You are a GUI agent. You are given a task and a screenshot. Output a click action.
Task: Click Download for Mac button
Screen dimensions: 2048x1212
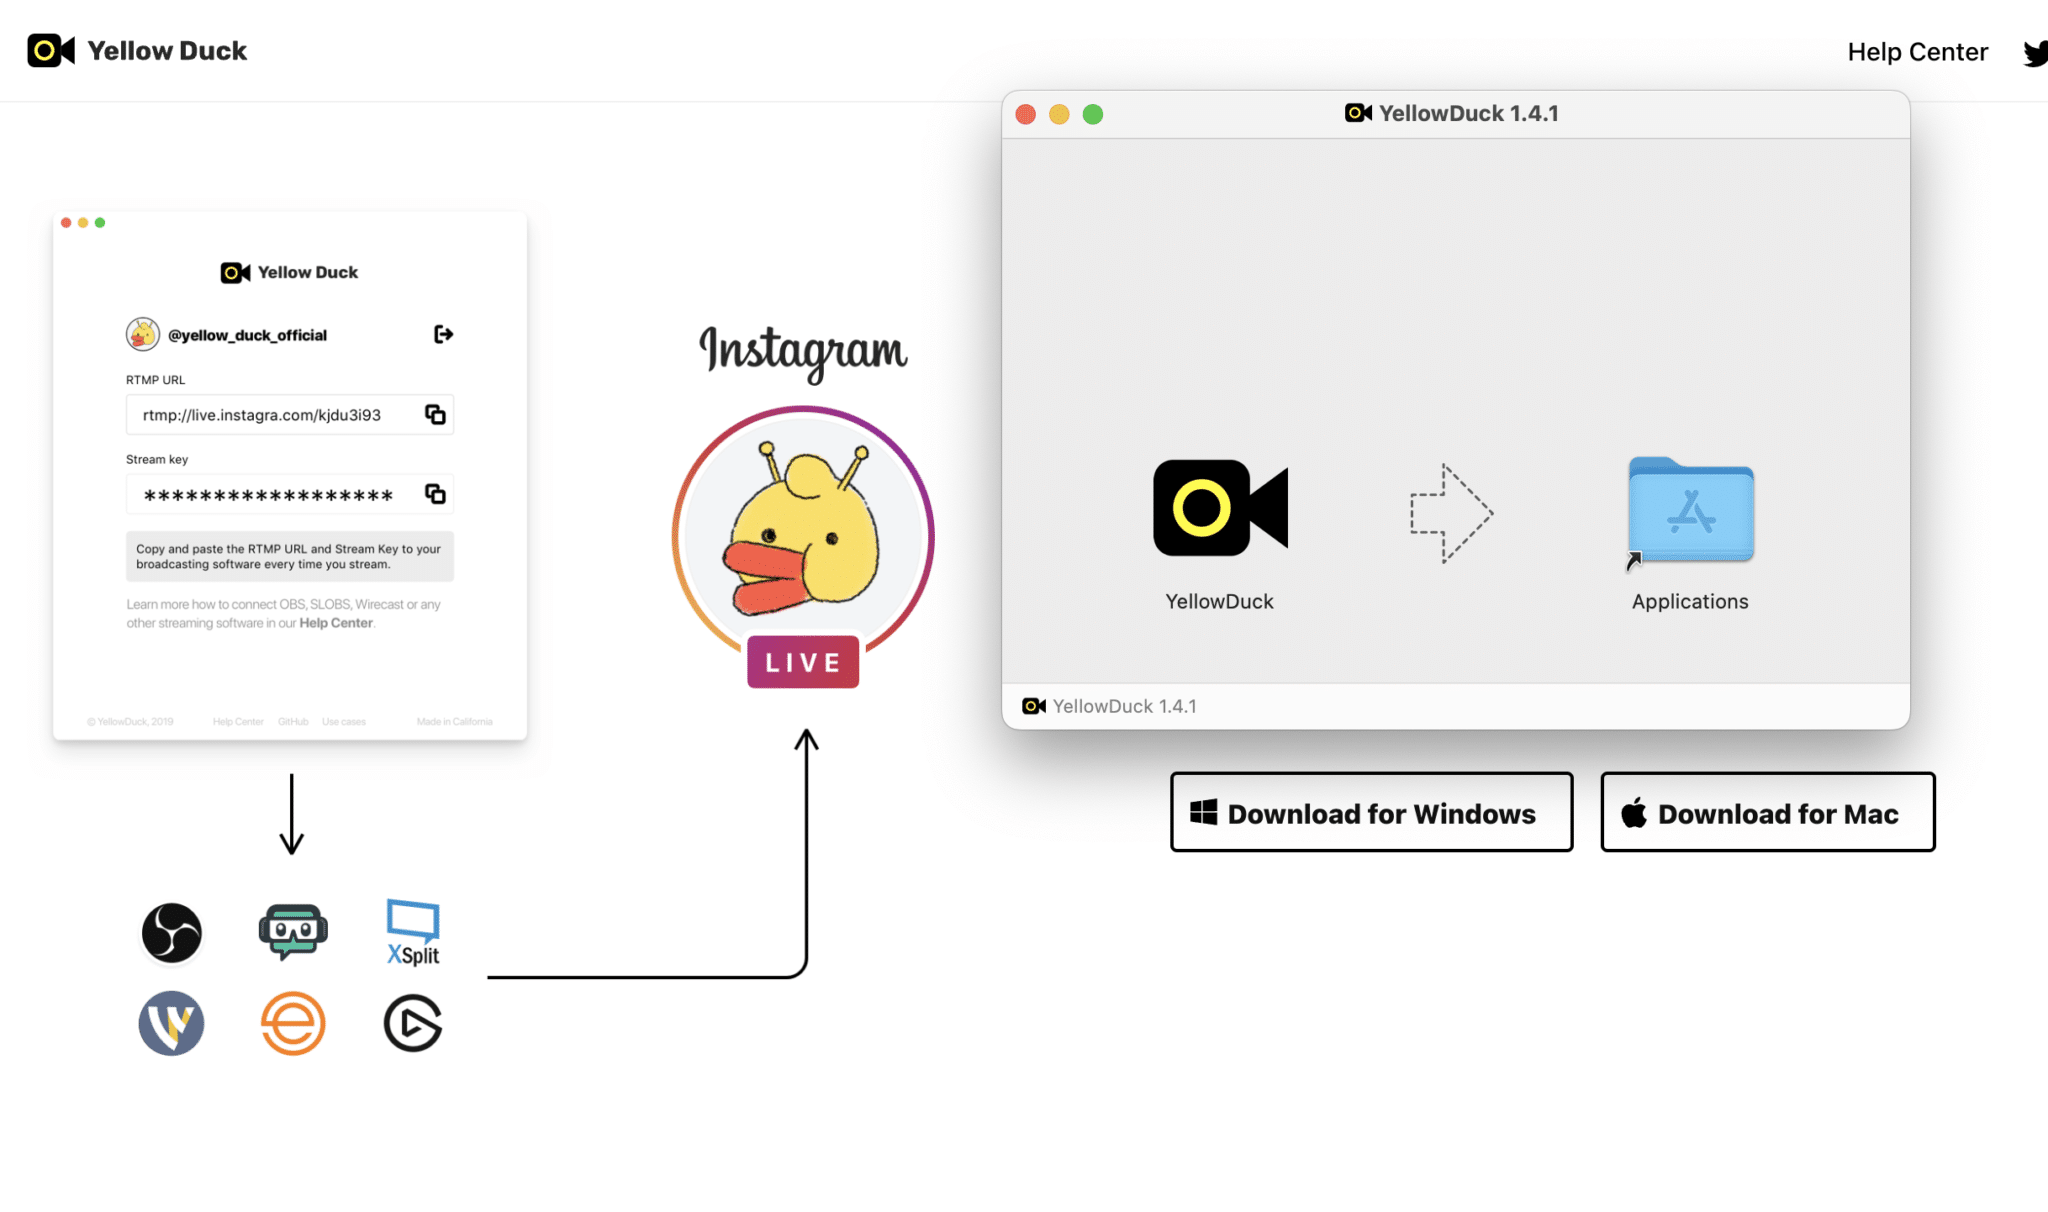[1764, 812]
